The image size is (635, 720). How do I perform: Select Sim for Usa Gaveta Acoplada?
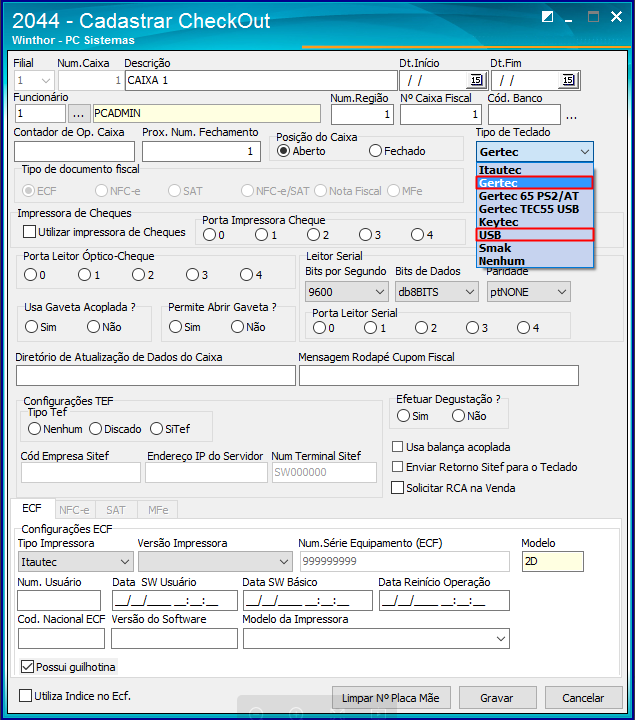[x=31, y=326]
